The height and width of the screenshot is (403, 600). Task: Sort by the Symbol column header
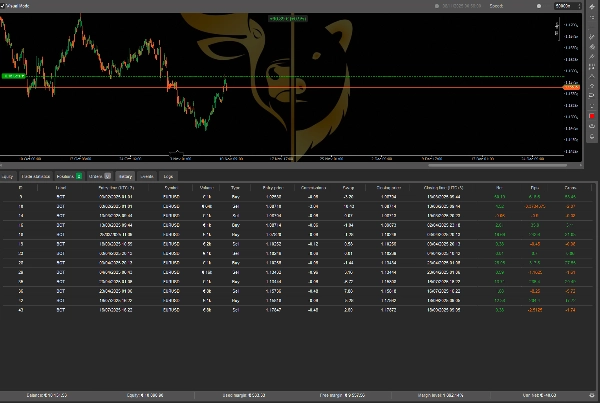click(x=171, y=188)
